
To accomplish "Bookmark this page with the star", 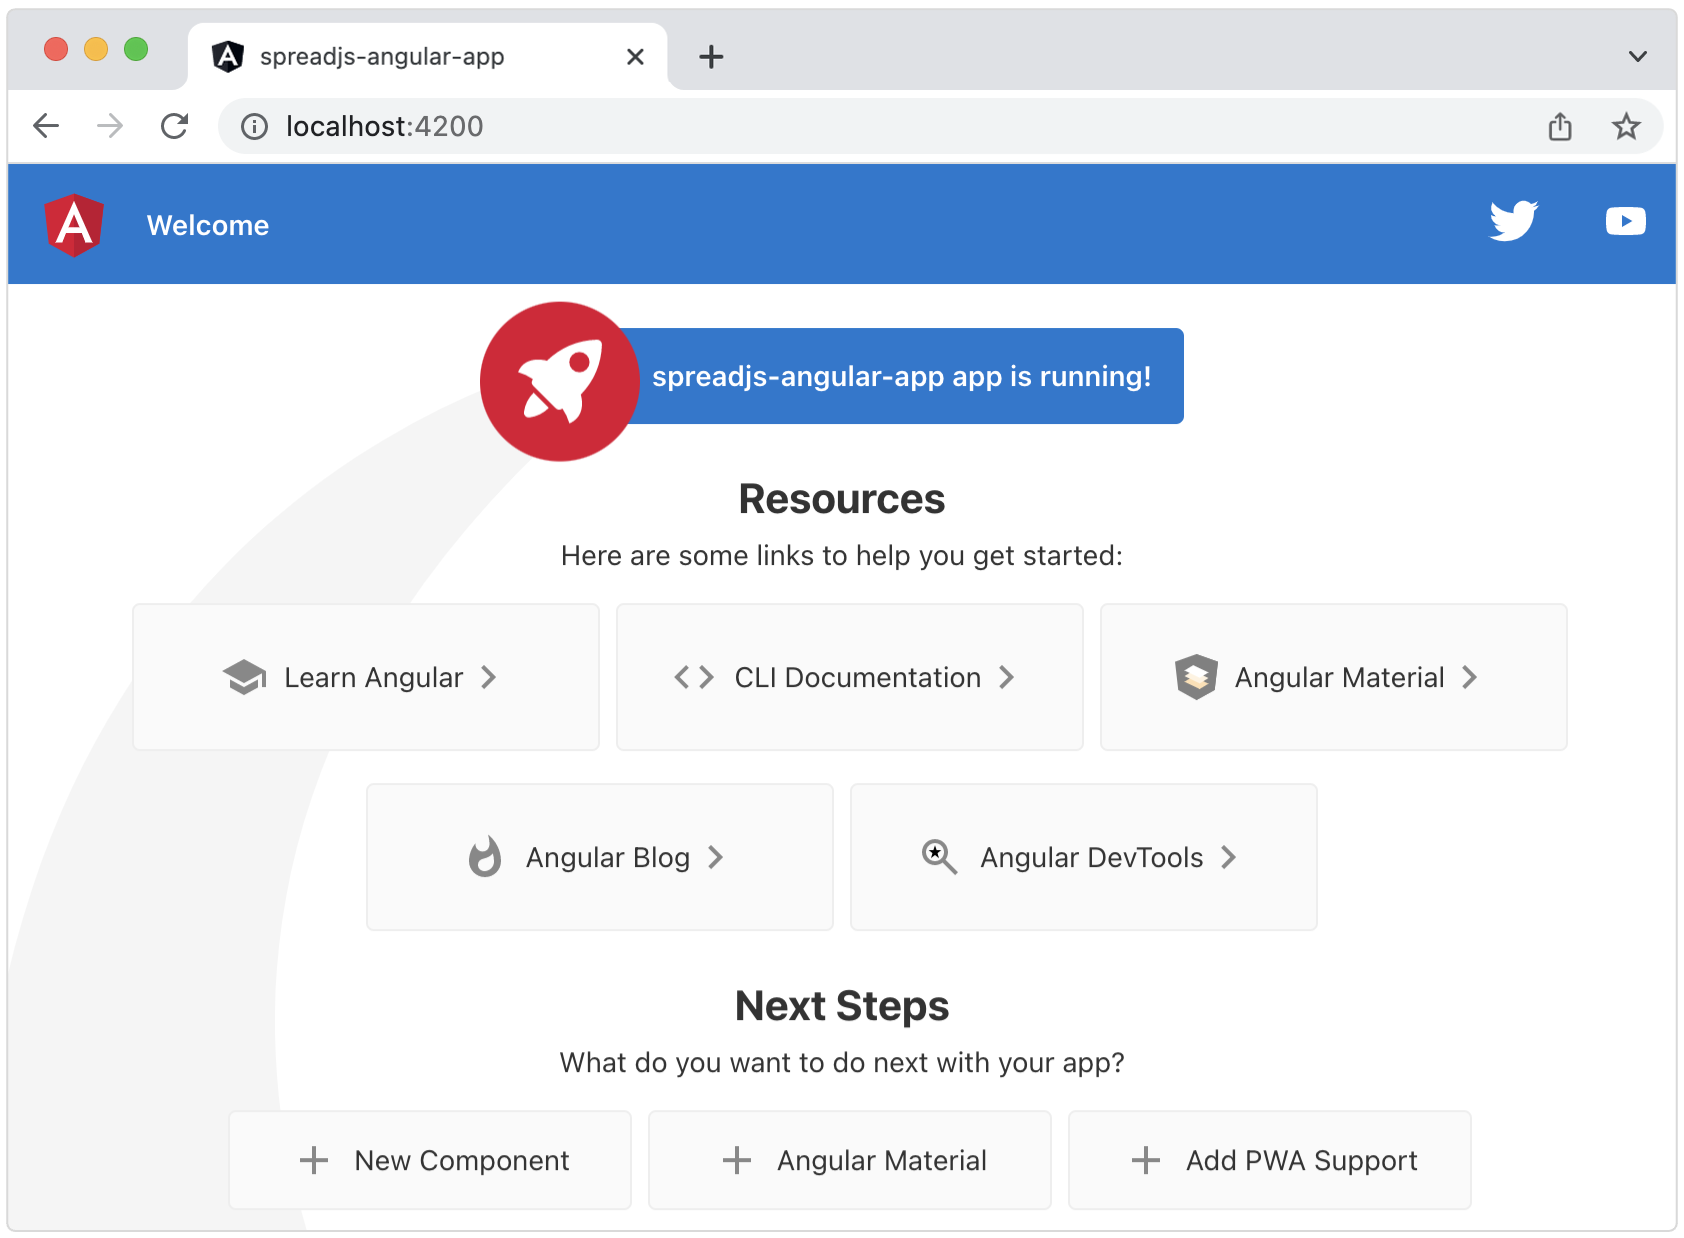I will (1626, 126).
